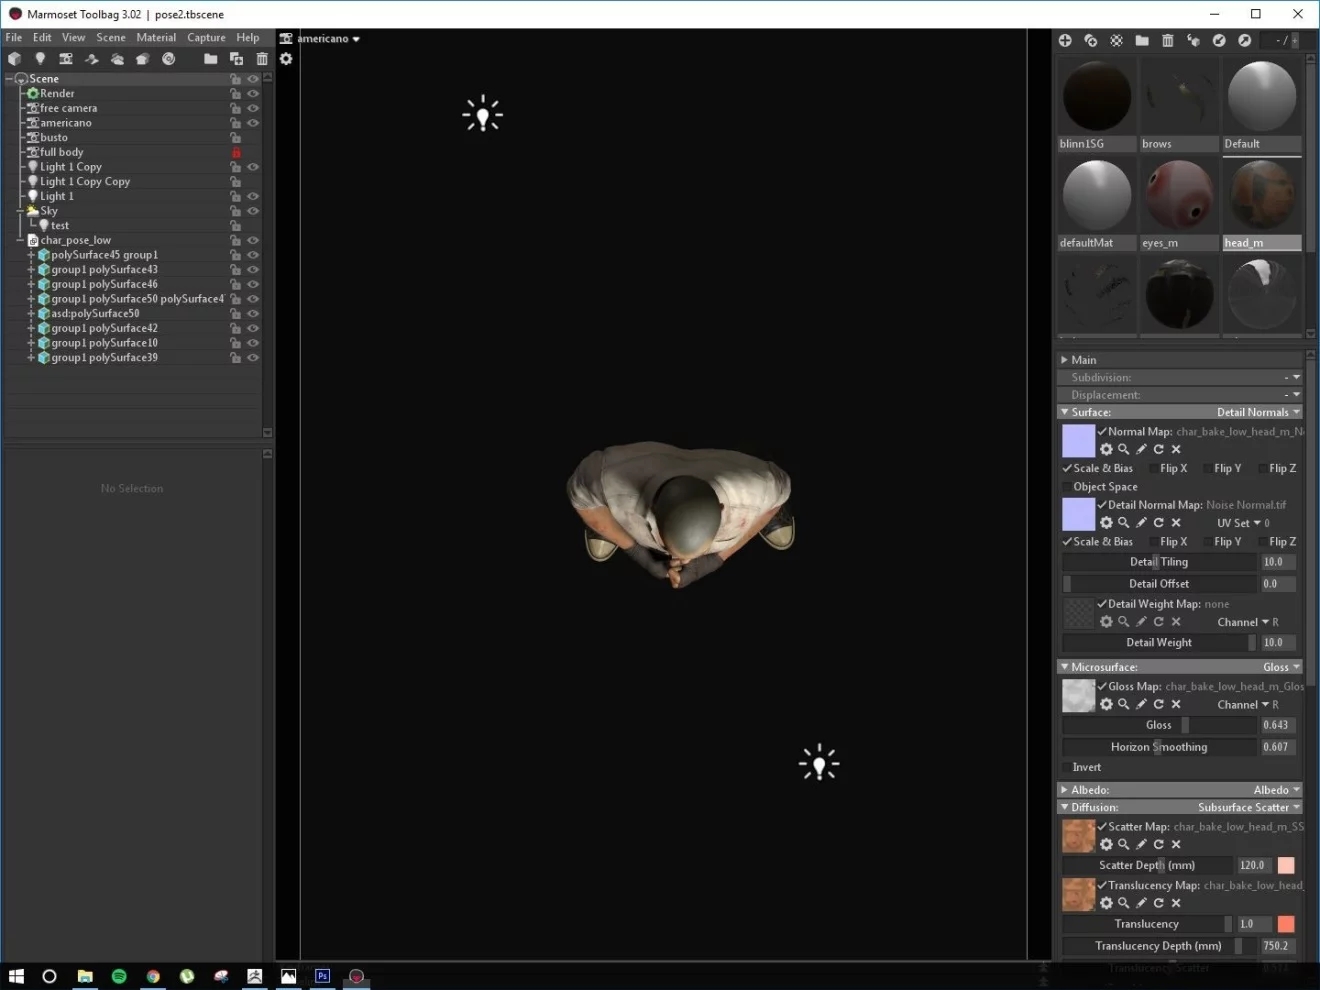Open the File menu
1320x990 pixels.
[x=14, y=38]
